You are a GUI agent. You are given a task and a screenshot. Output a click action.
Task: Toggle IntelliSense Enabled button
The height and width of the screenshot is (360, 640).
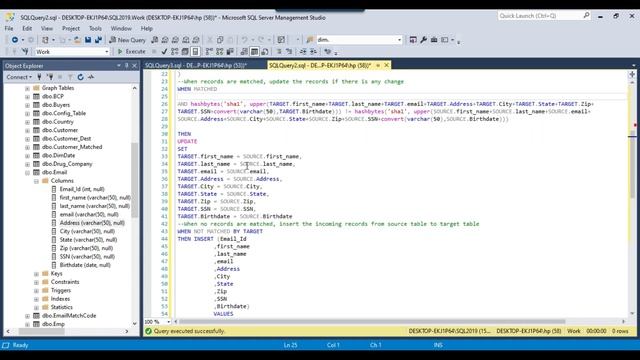(195, 51)
